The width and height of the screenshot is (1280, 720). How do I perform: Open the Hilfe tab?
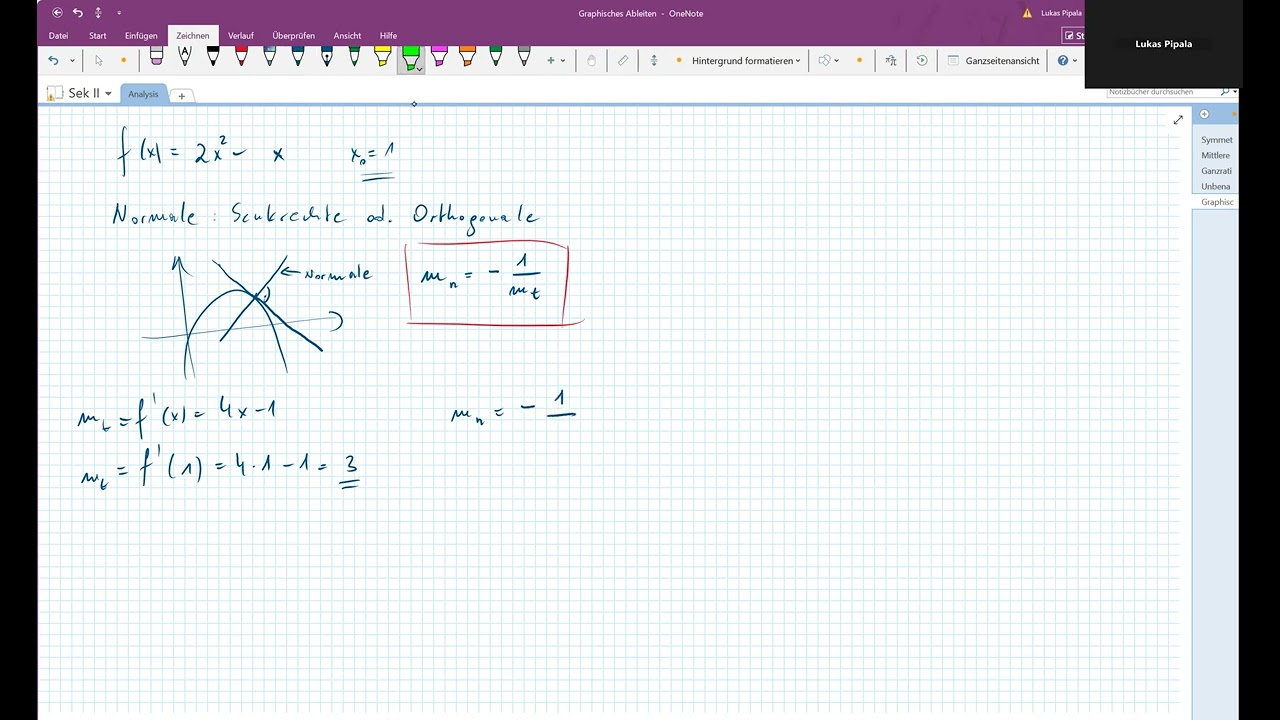[388, 36]
